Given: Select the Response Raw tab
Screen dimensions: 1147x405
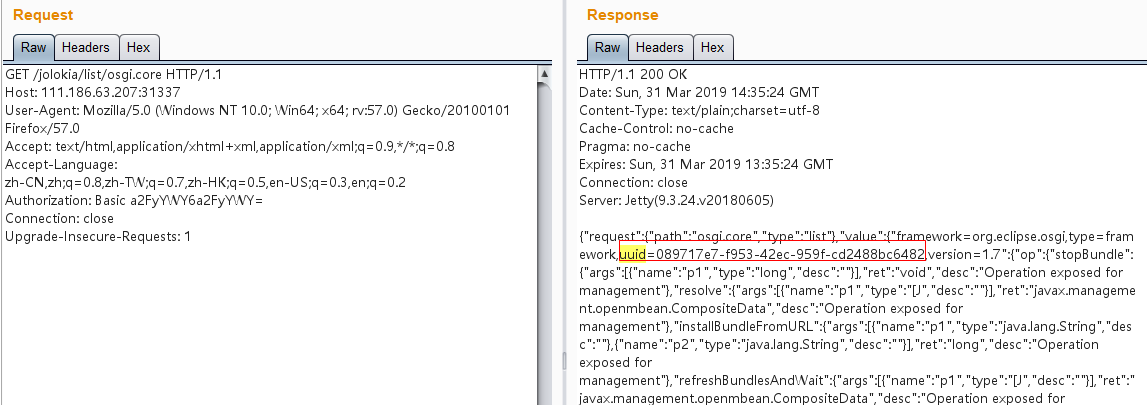Looking at the screenshot, I should pyautogui.click(x=607, y=48).
